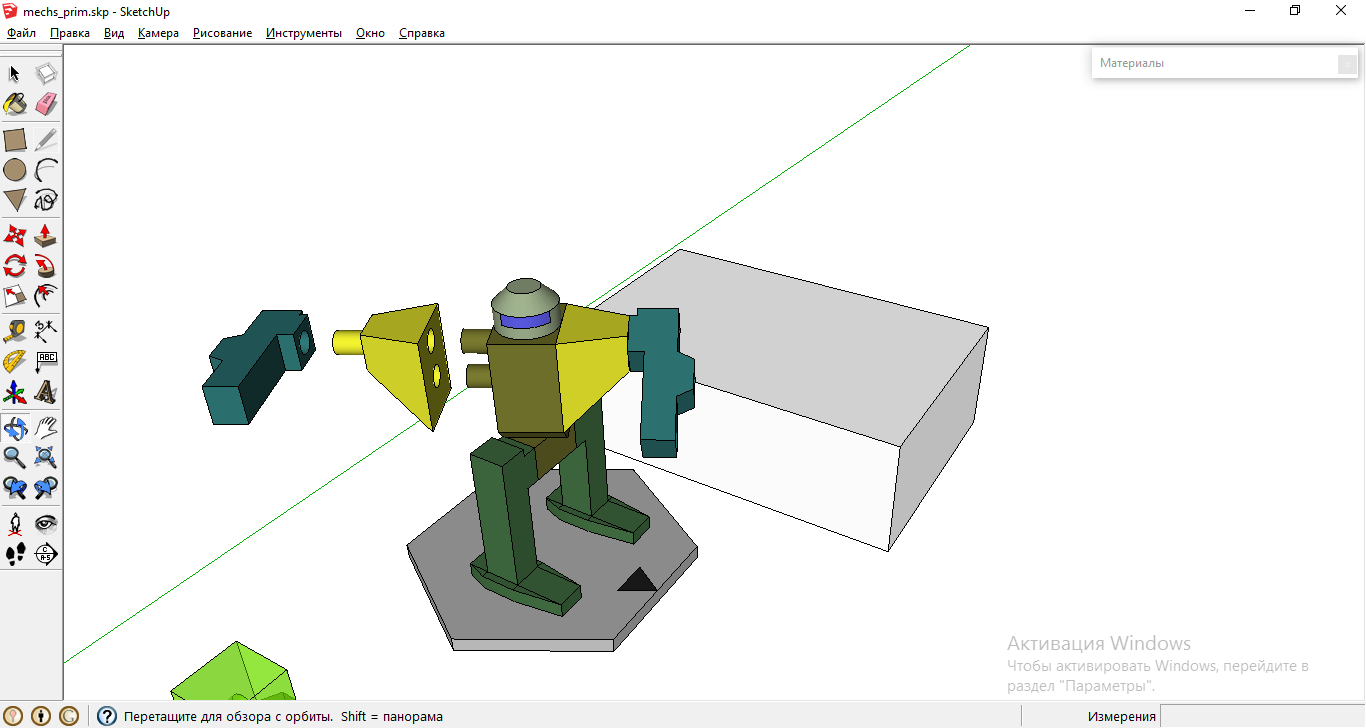
Task: Toggle the help instructor question icon
Action: (107, 716)
